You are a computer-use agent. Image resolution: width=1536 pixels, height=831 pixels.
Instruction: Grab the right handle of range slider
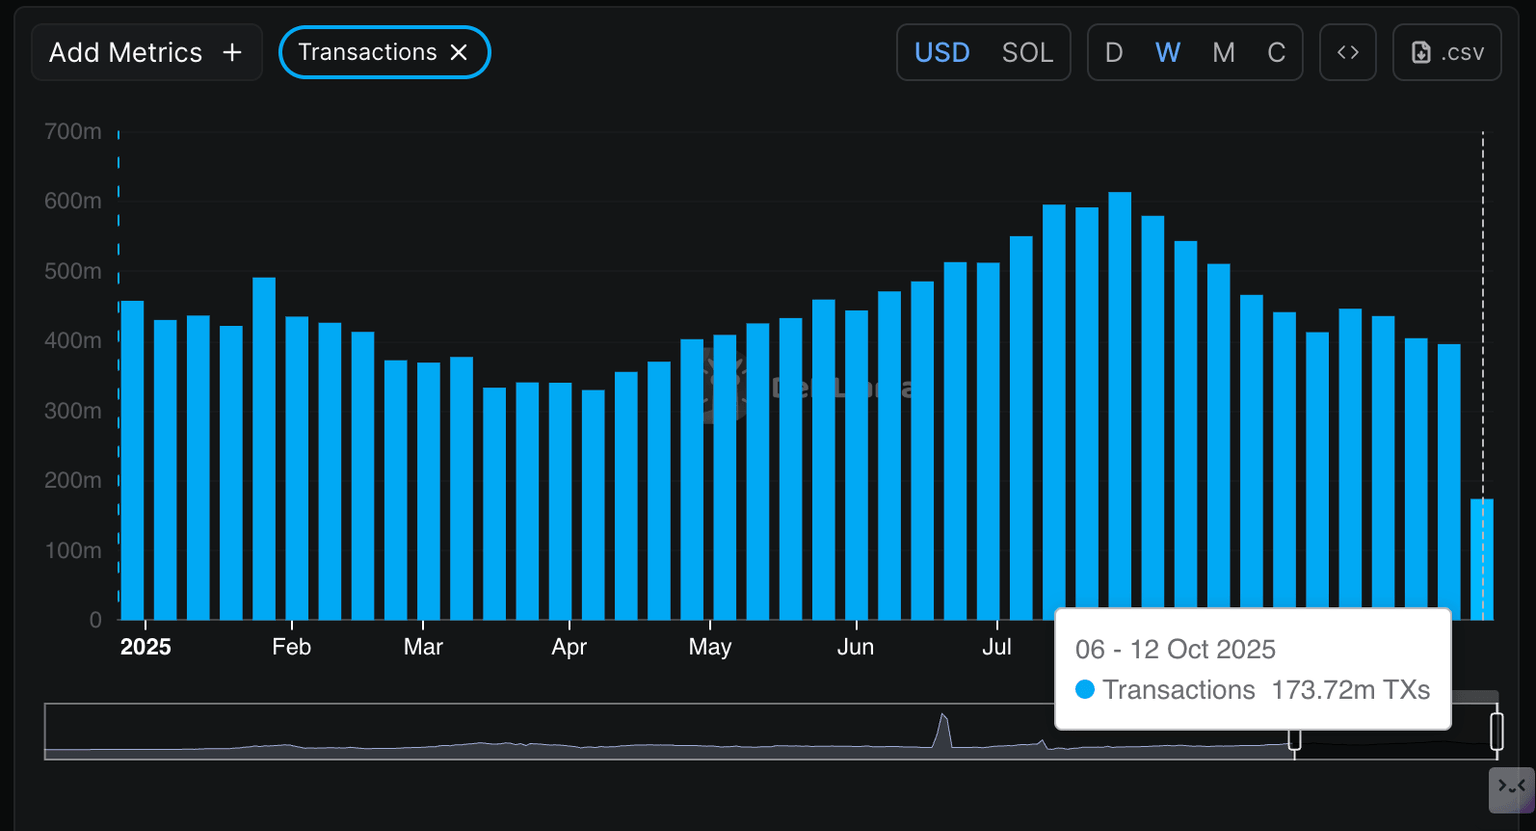point(1496,731)
